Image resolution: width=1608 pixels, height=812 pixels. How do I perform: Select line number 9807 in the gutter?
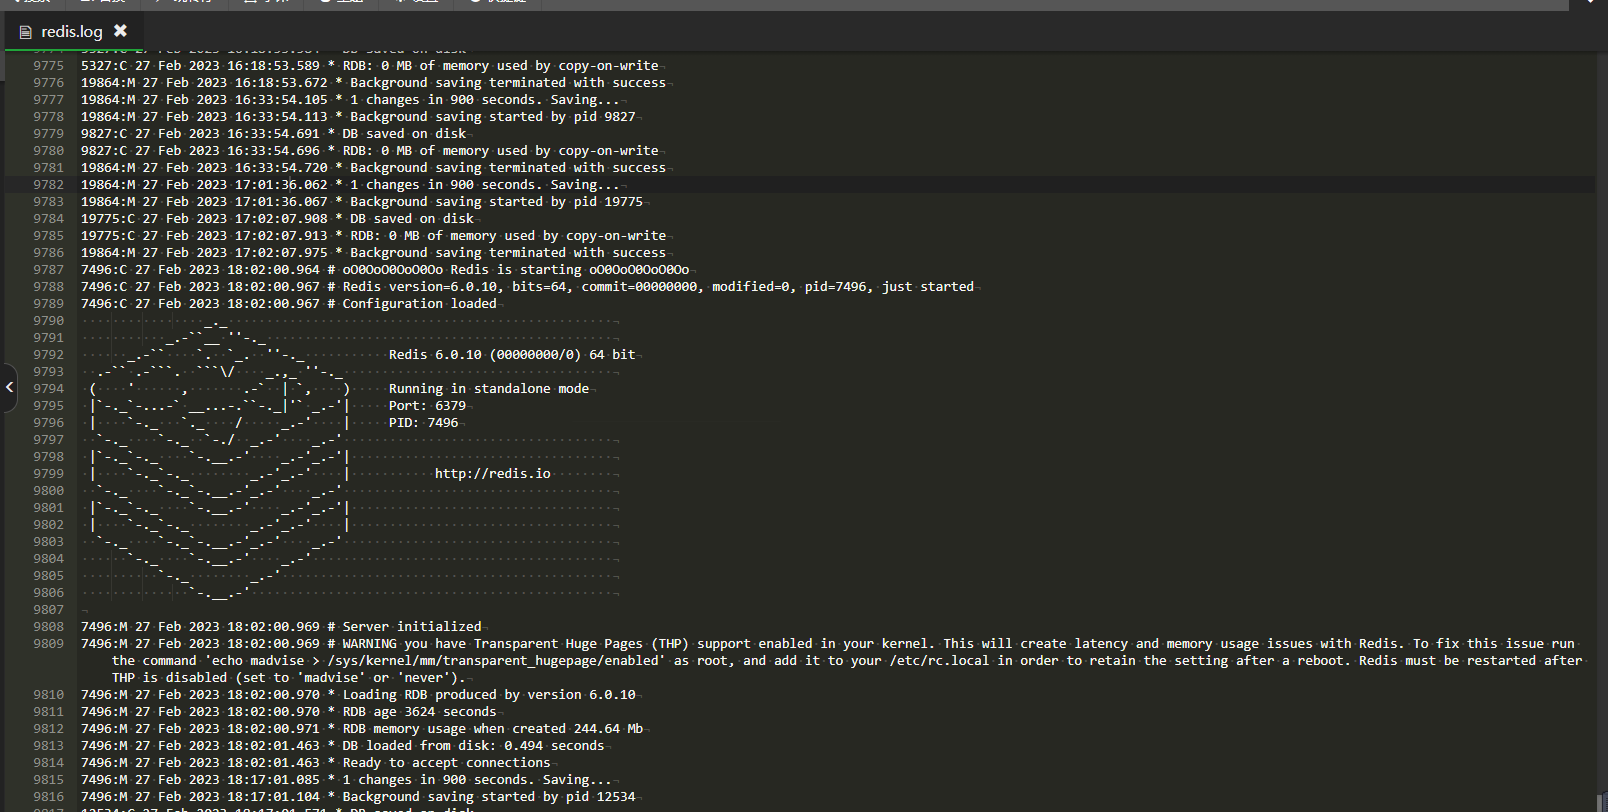pyautogui.click(x=48, y=610)
